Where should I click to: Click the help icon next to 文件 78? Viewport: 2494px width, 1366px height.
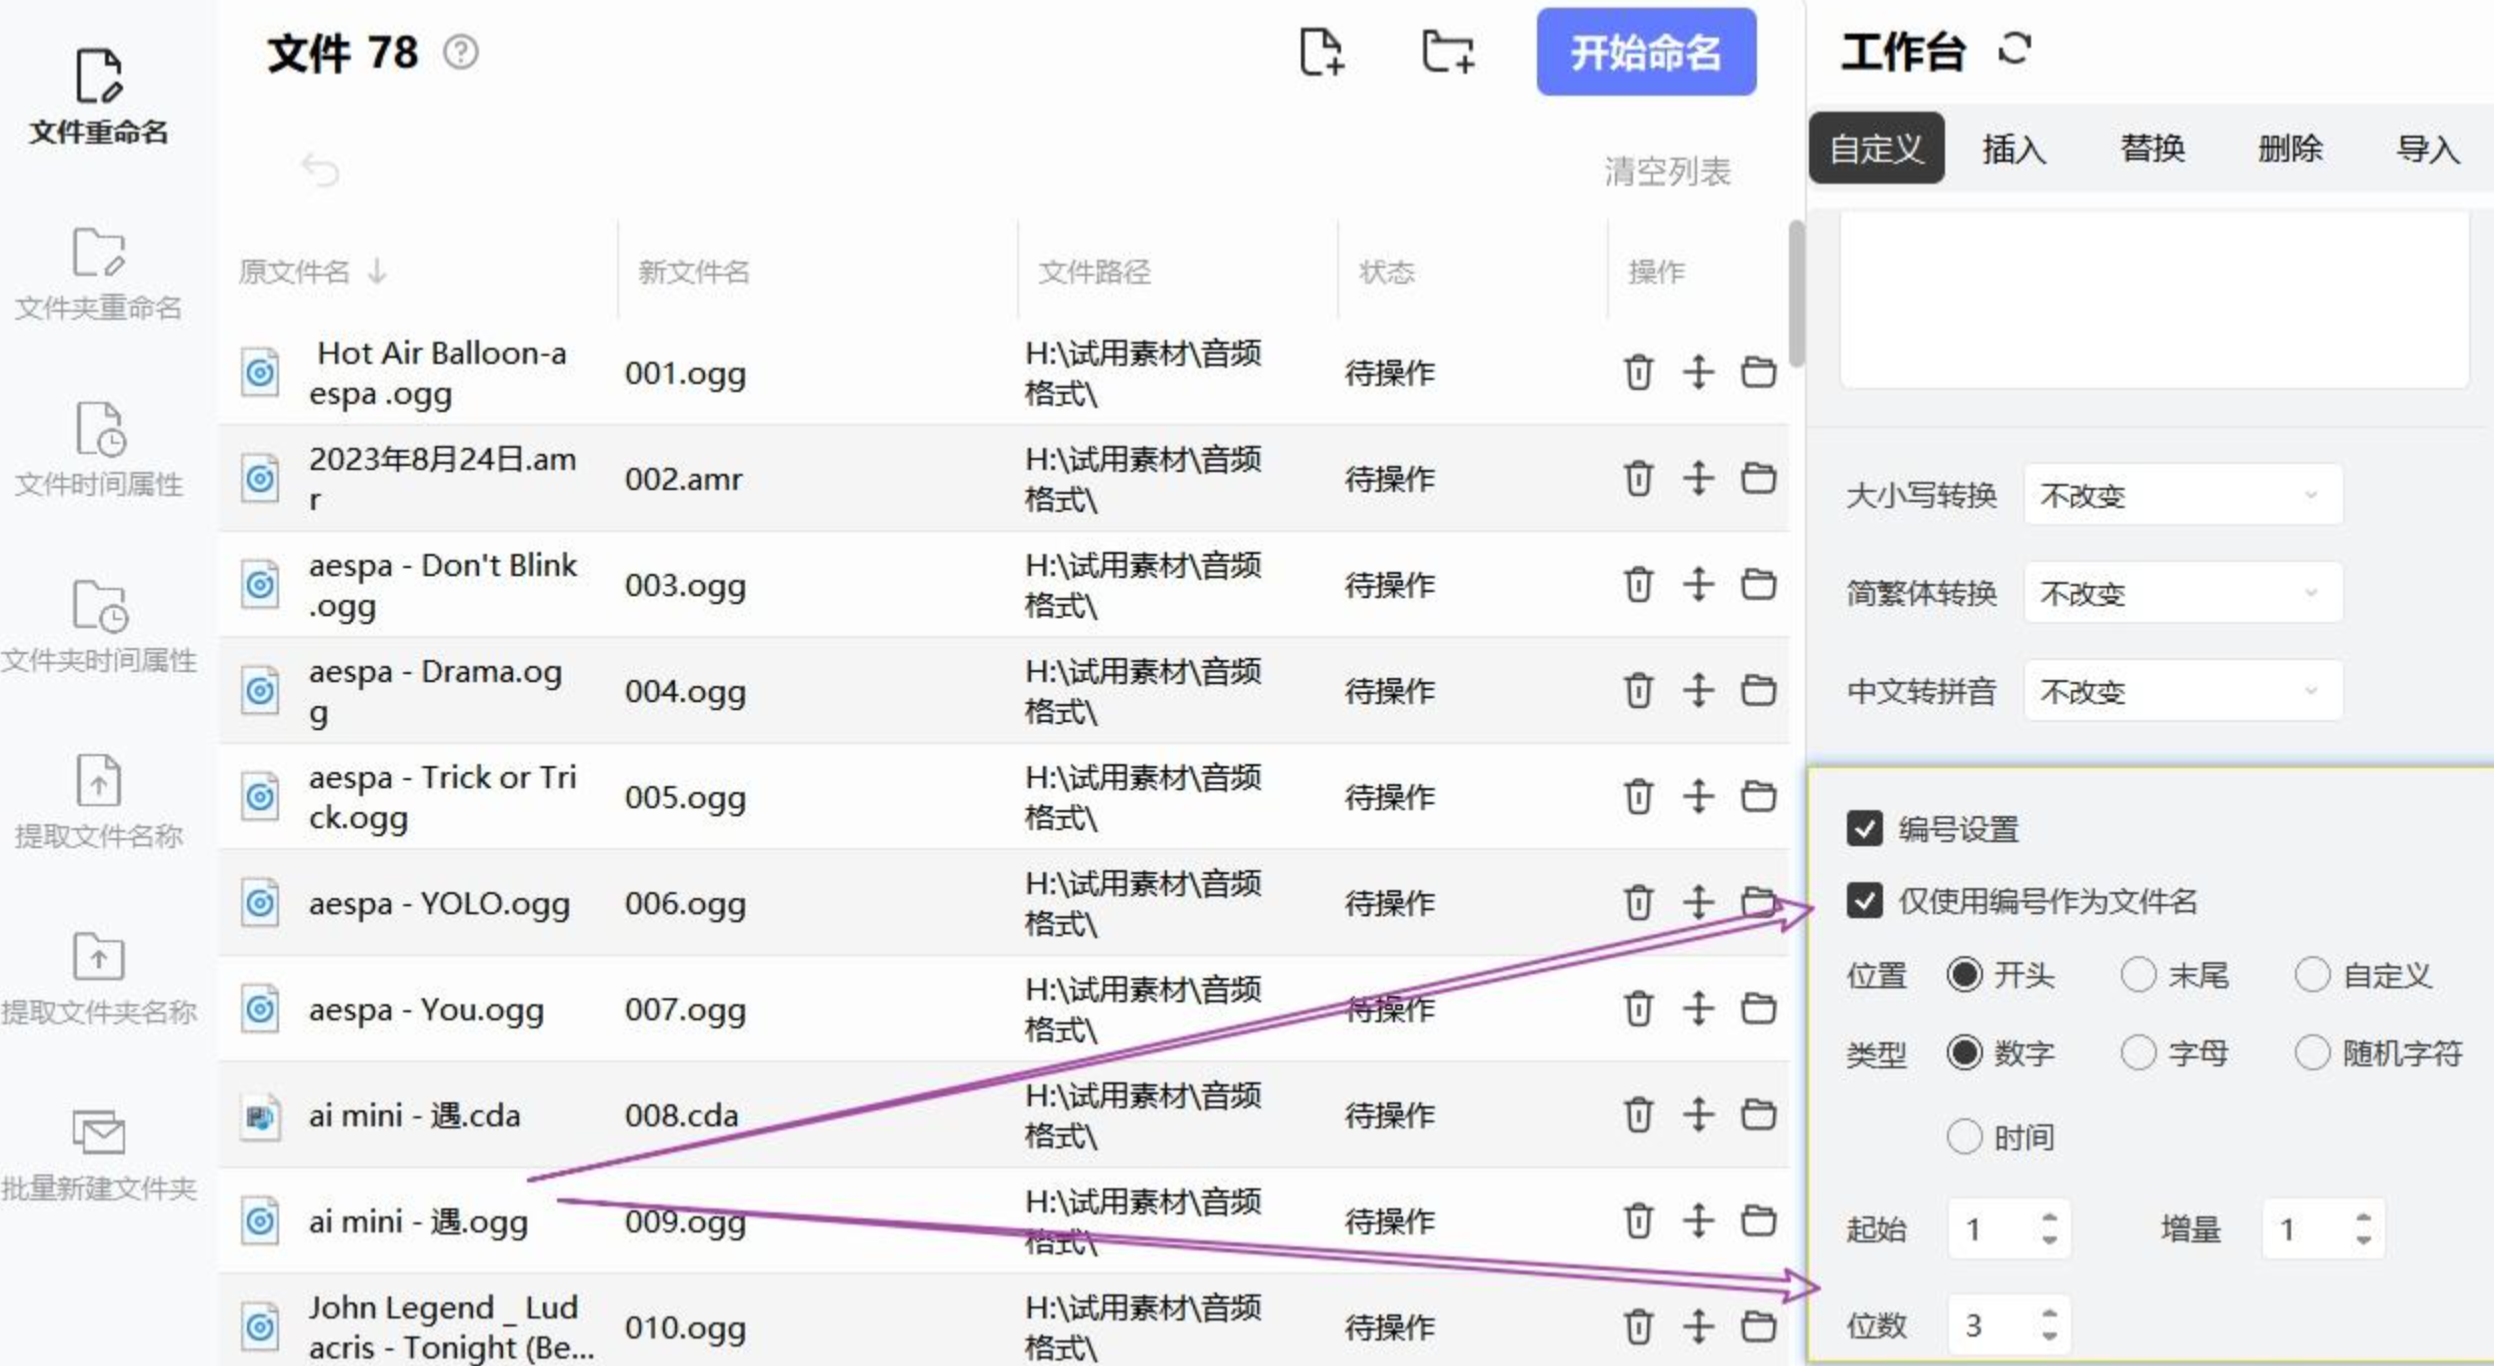coord(461,52)
